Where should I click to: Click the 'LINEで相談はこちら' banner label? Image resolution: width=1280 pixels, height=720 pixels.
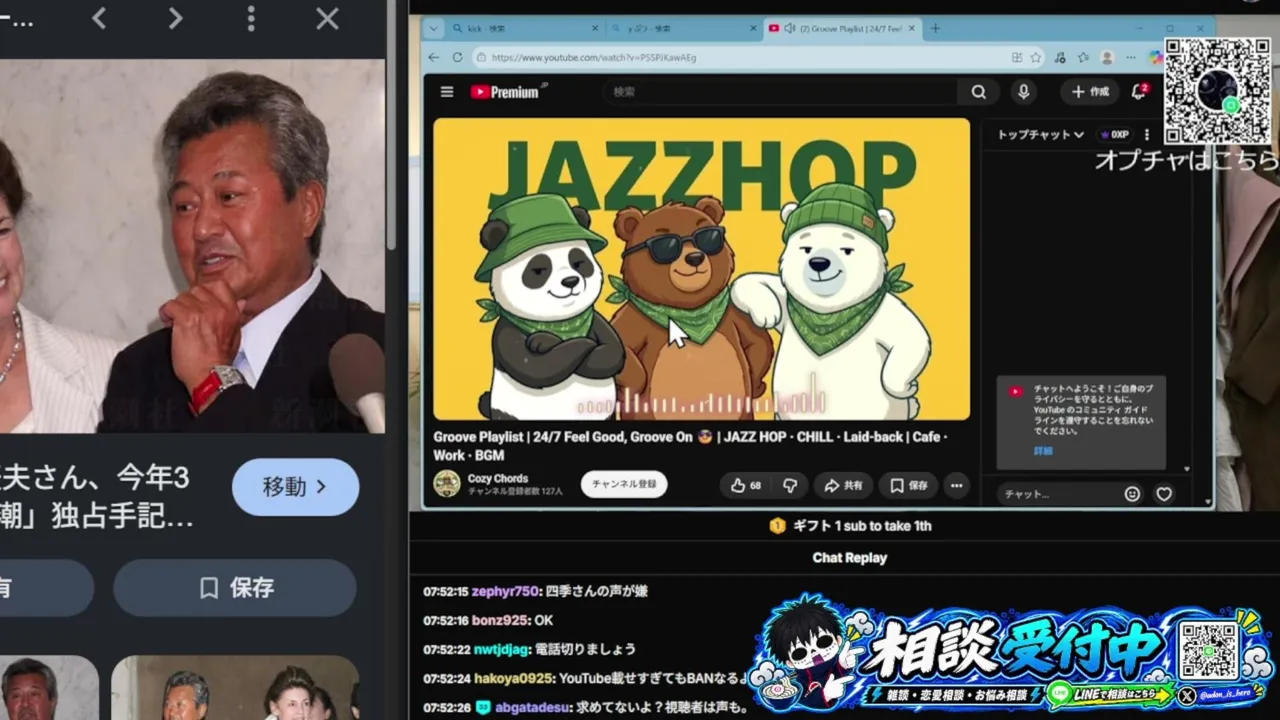[x=1108, y=694]
